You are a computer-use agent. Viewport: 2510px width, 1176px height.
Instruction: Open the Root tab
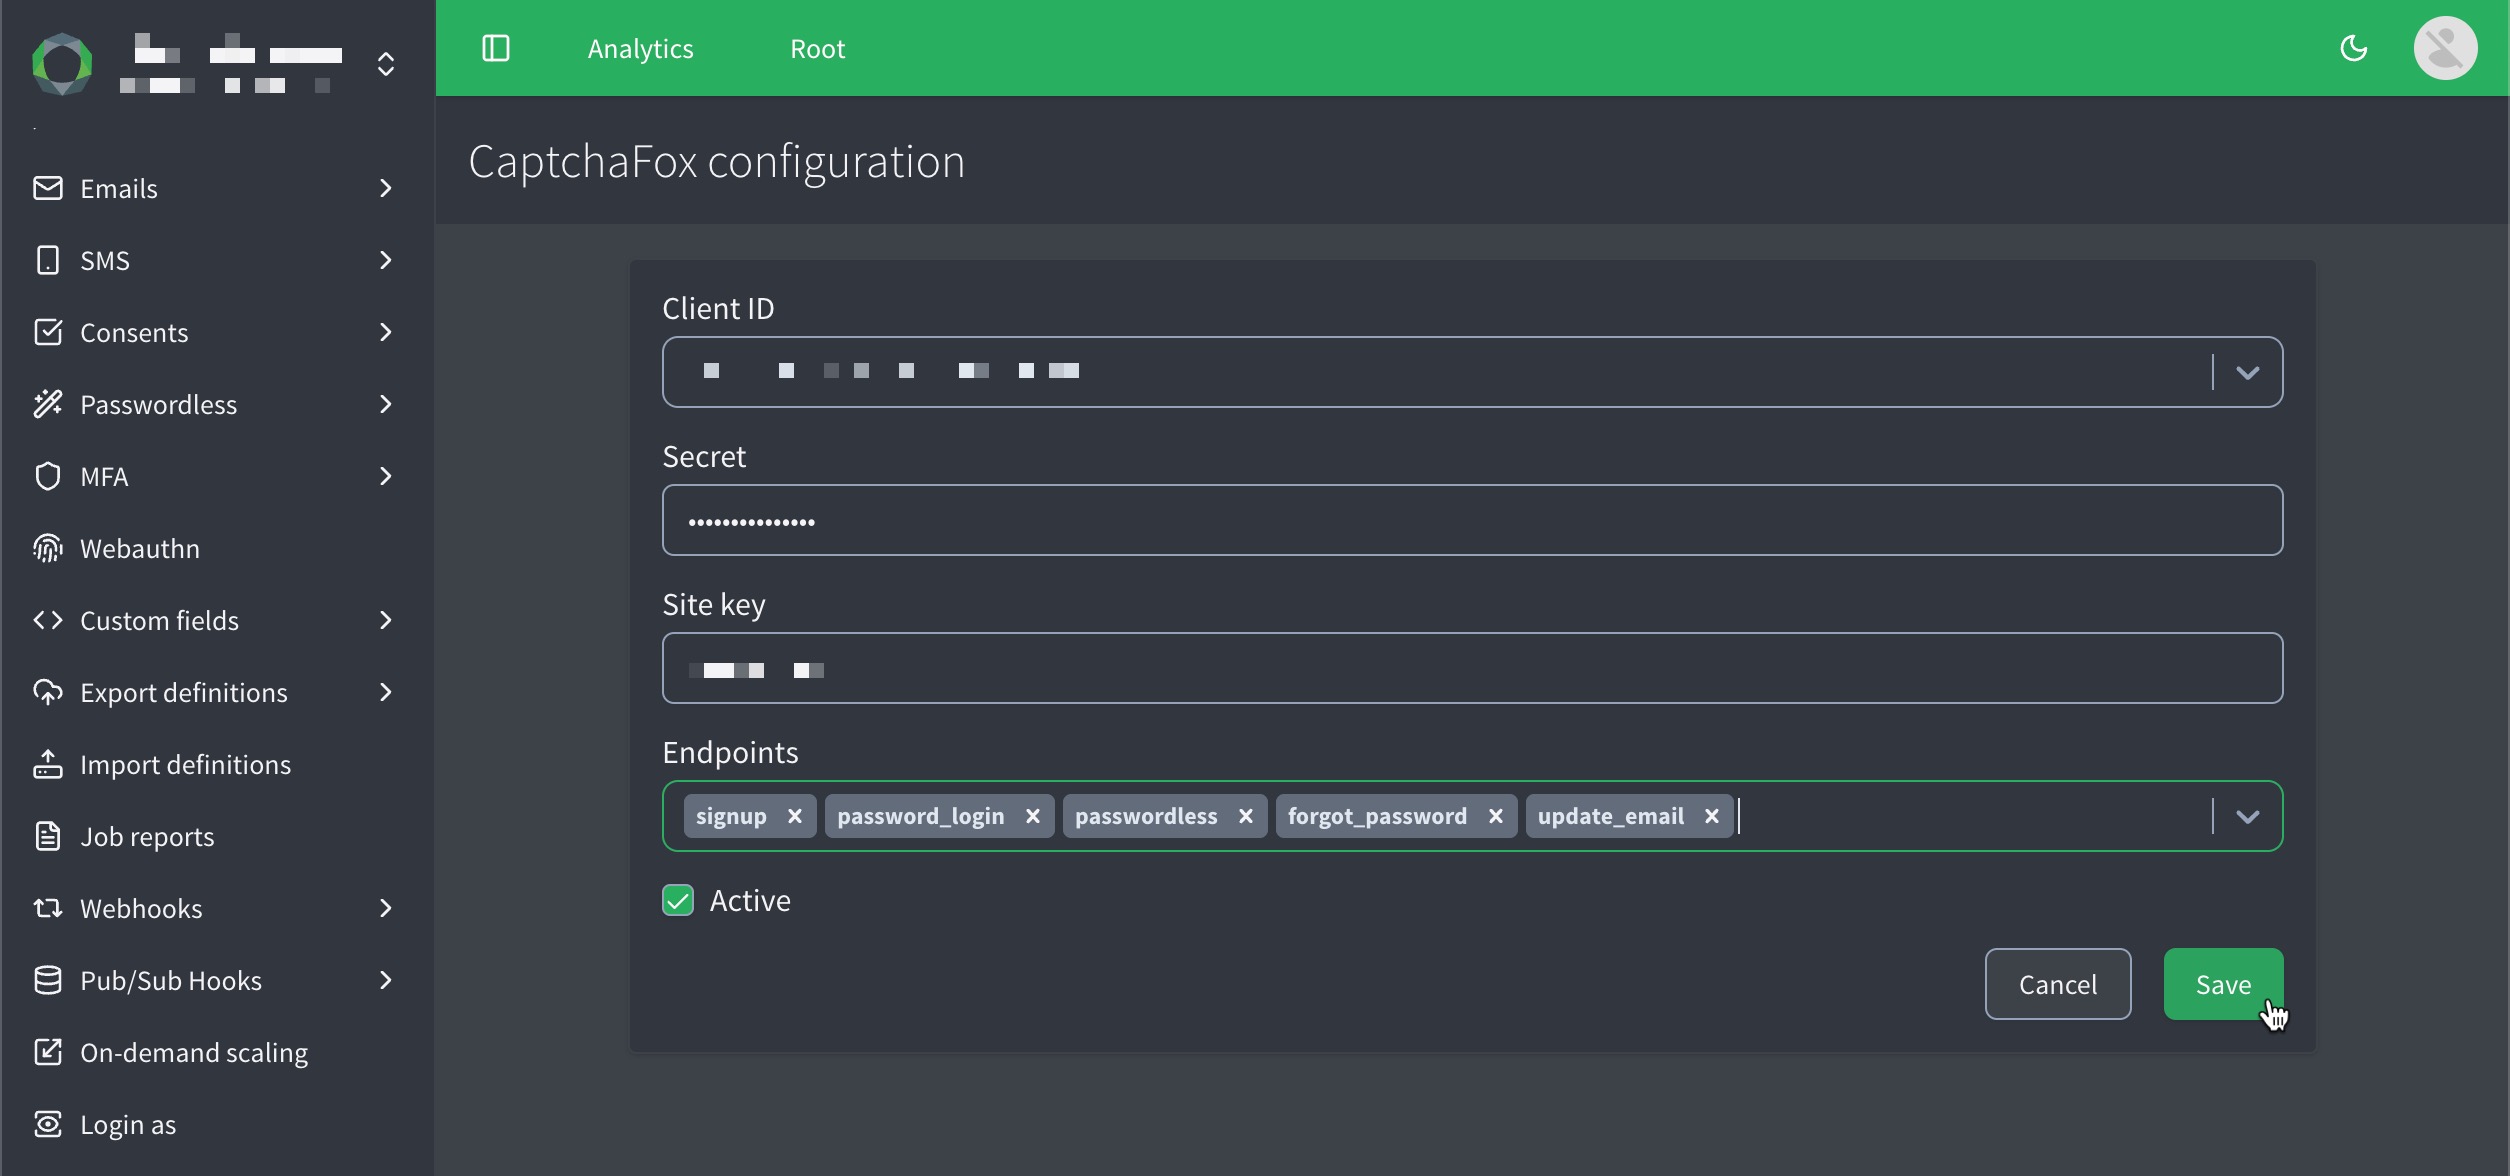click(x=817, y=48)
